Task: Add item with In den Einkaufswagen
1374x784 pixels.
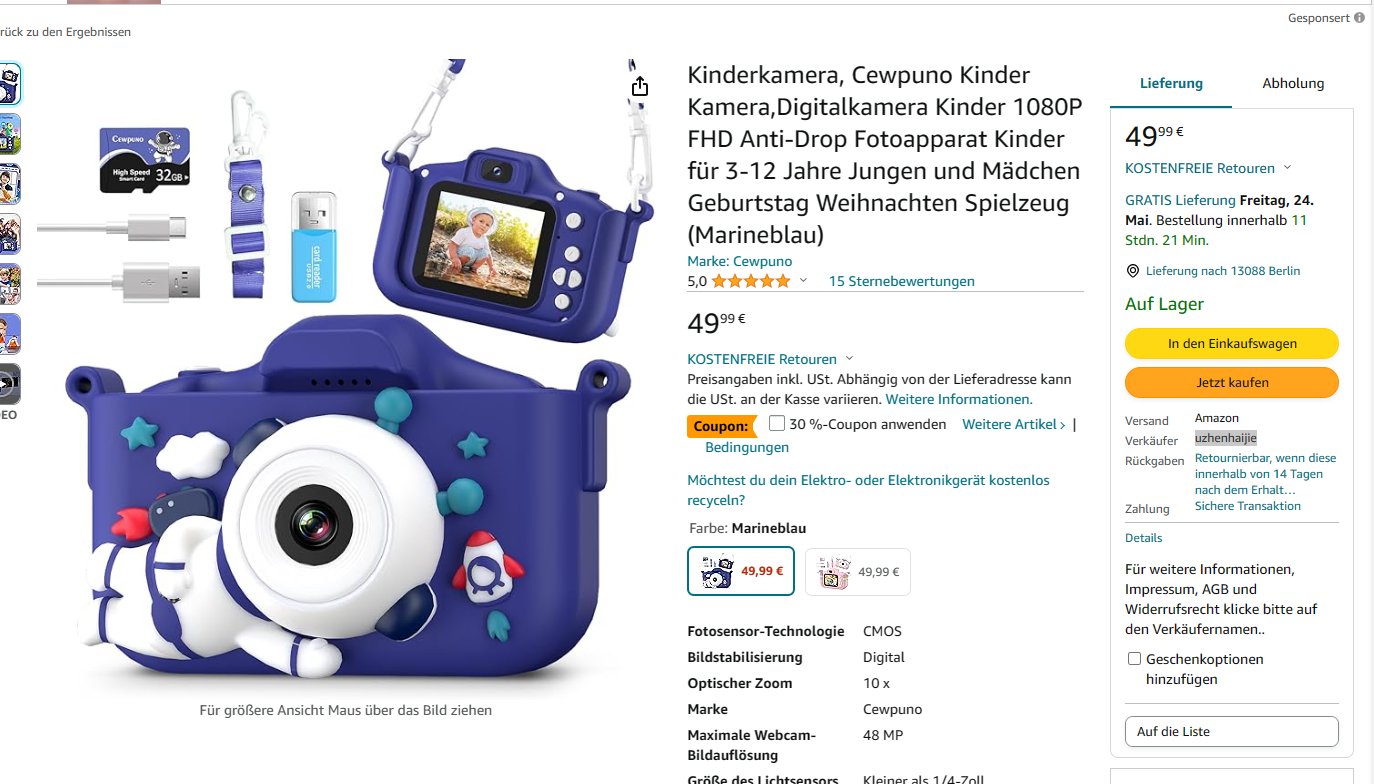Action: point(1232,343)
